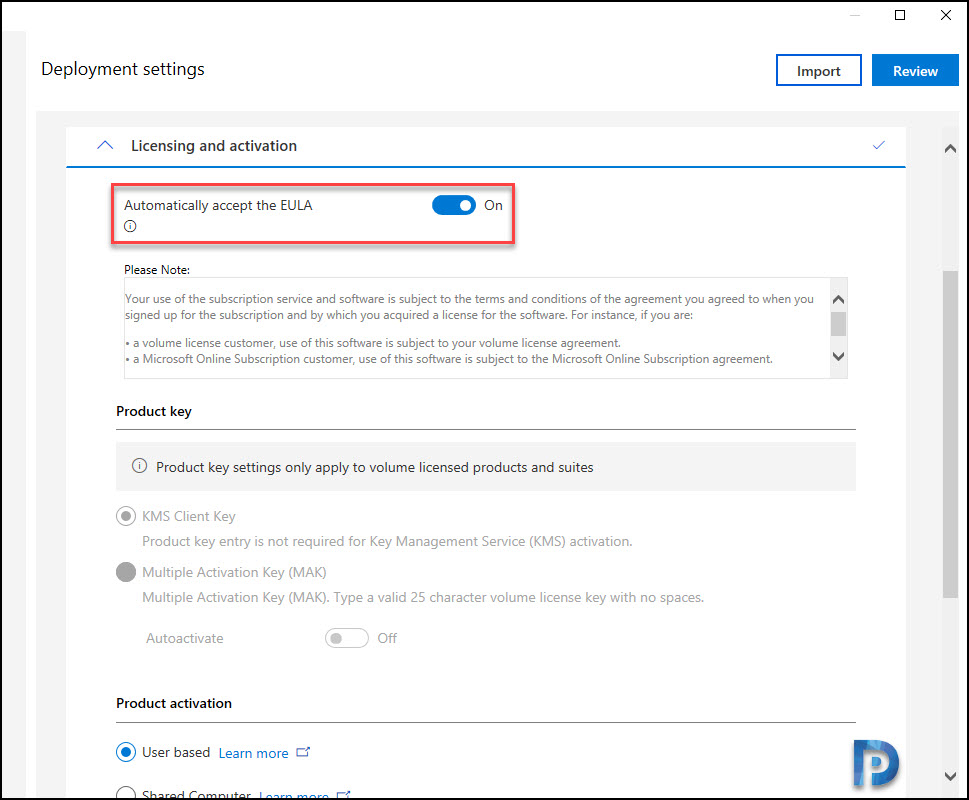Screen dimensions: 969x800
Task: Open external link icon next to User based
Action: [x=303, y=752]
